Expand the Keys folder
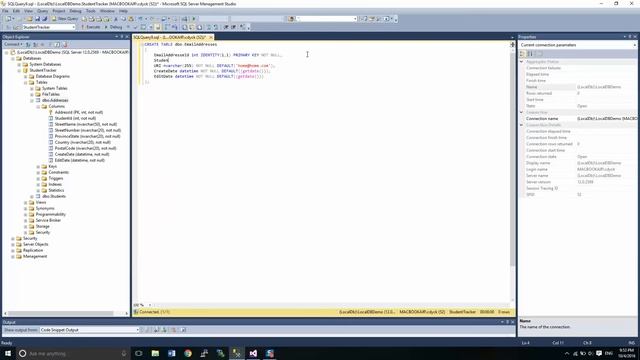The height and width of the screenshot is (360, 640). coord(38,166)
